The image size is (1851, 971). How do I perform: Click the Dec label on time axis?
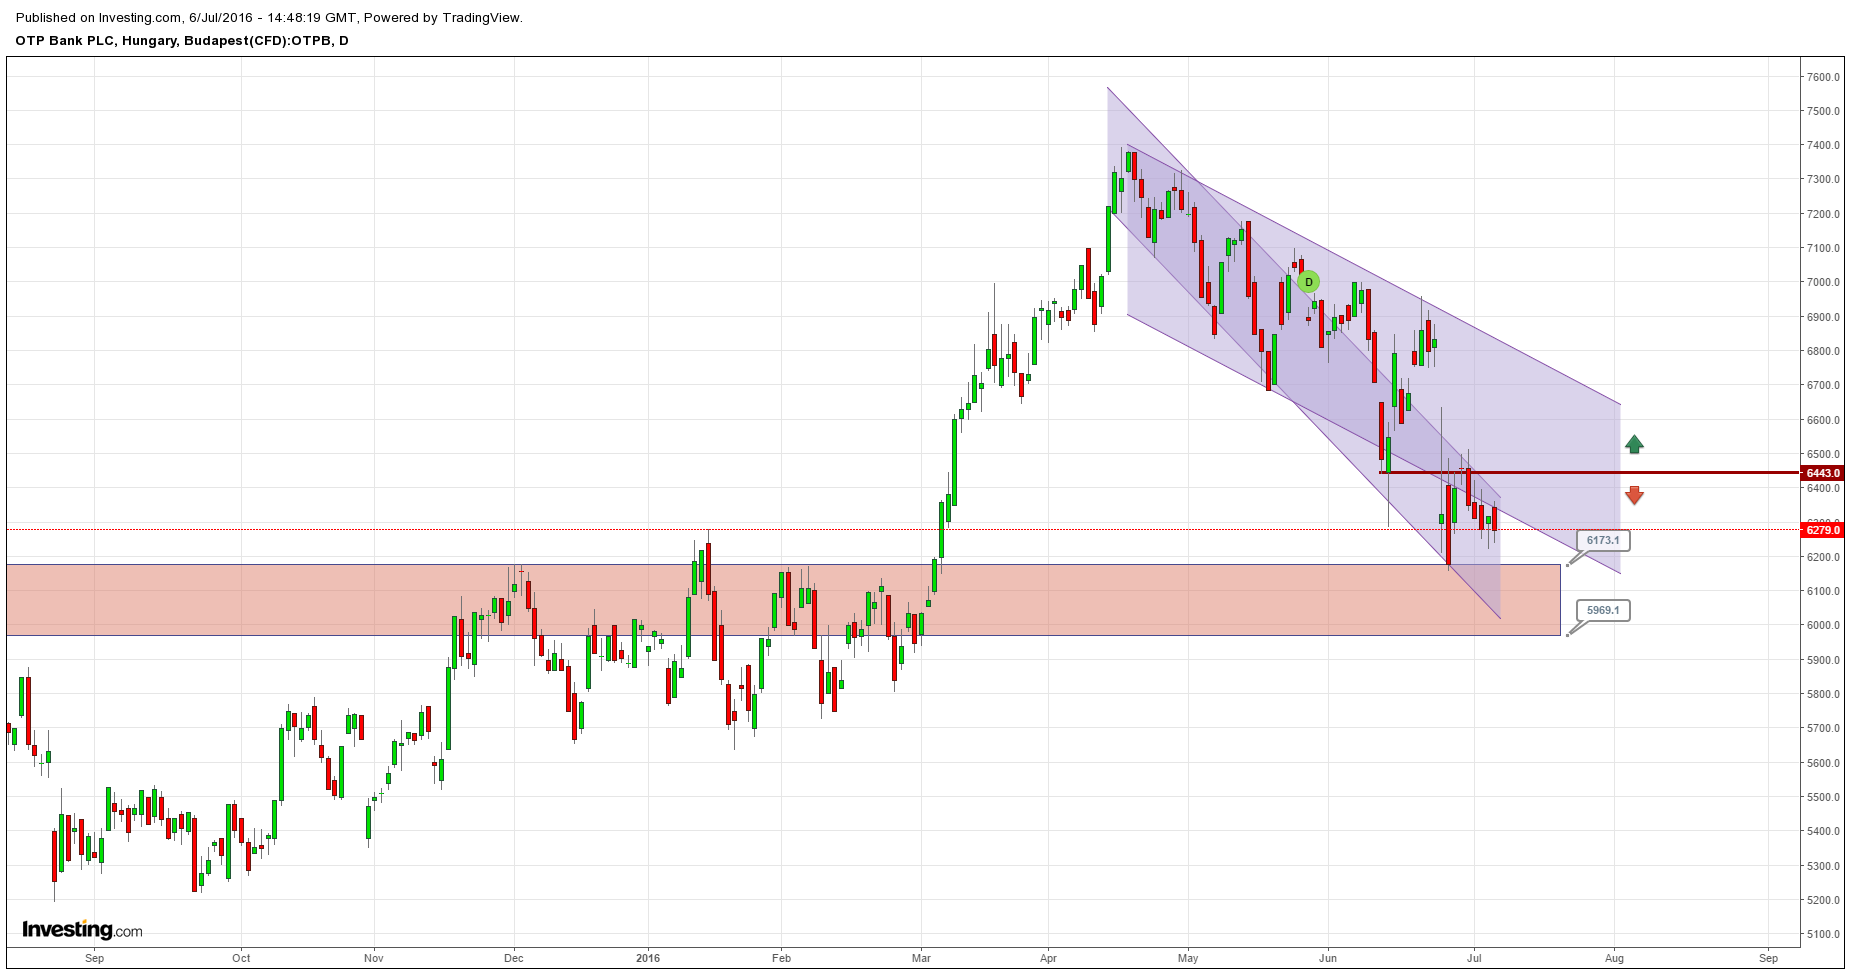[513, 958]
